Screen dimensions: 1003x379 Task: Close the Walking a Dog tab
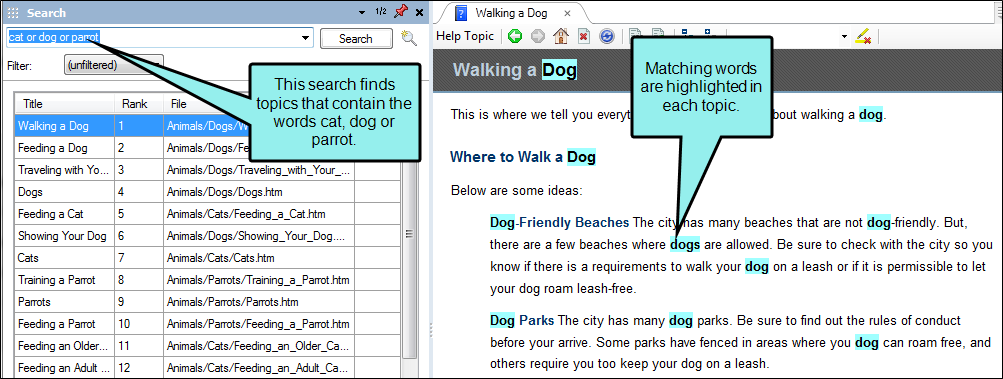coord(567,13)
